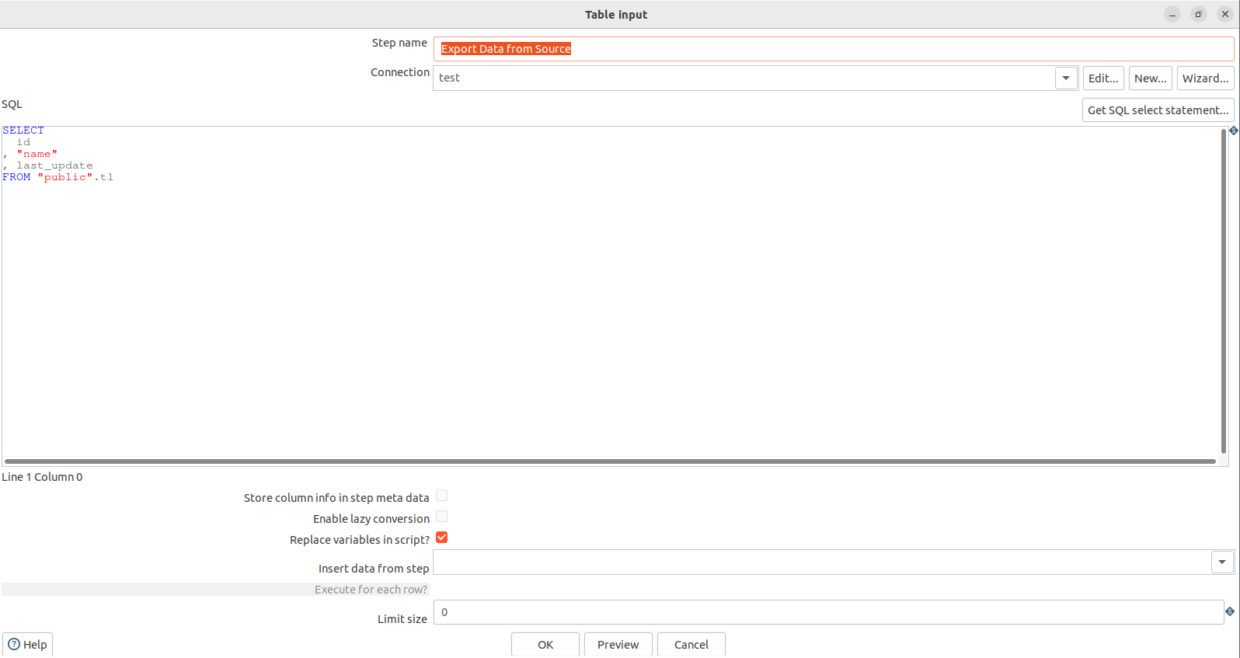Enable lazy conversion
Viewport: 1240px width, 658px height.
coord(441,517)
